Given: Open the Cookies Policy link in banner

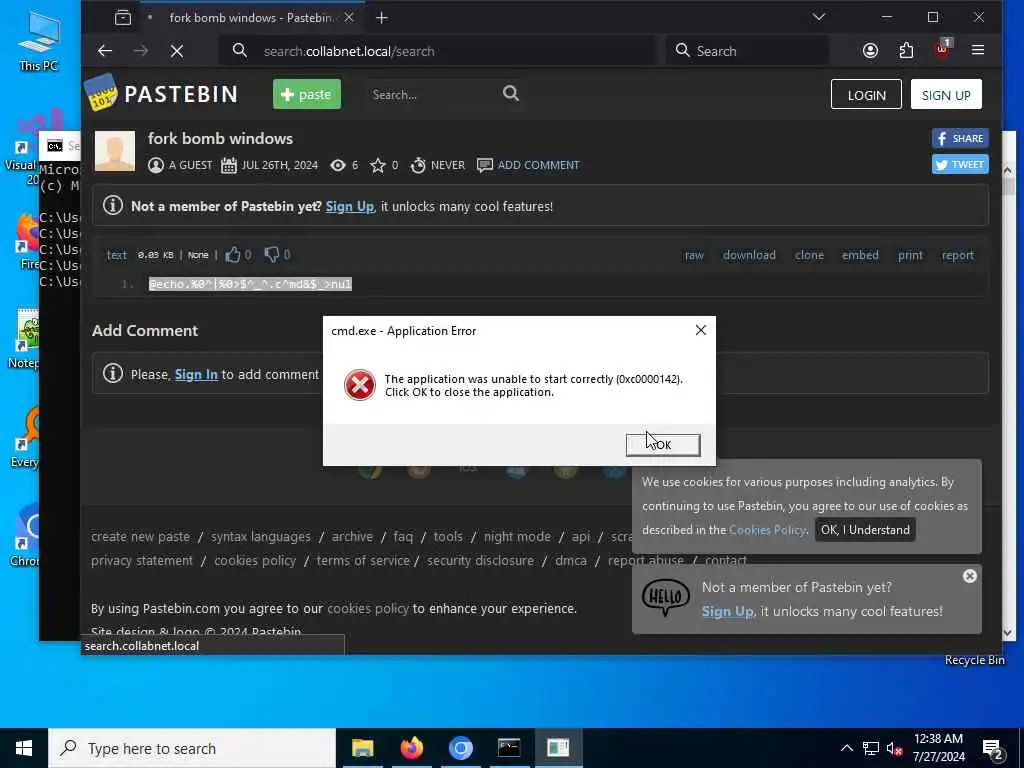Looking at the screenshot, I should (x=767, y=530).
